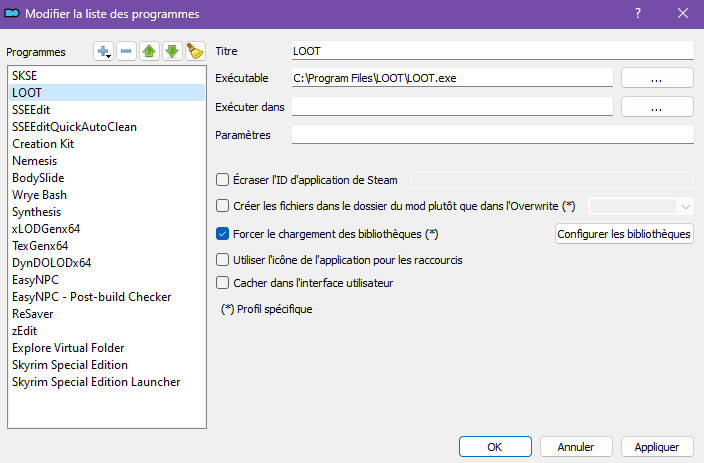Uncheck Forcer le chargement des bibliothèques
The image size is (704, 463).
click(222, 234)
